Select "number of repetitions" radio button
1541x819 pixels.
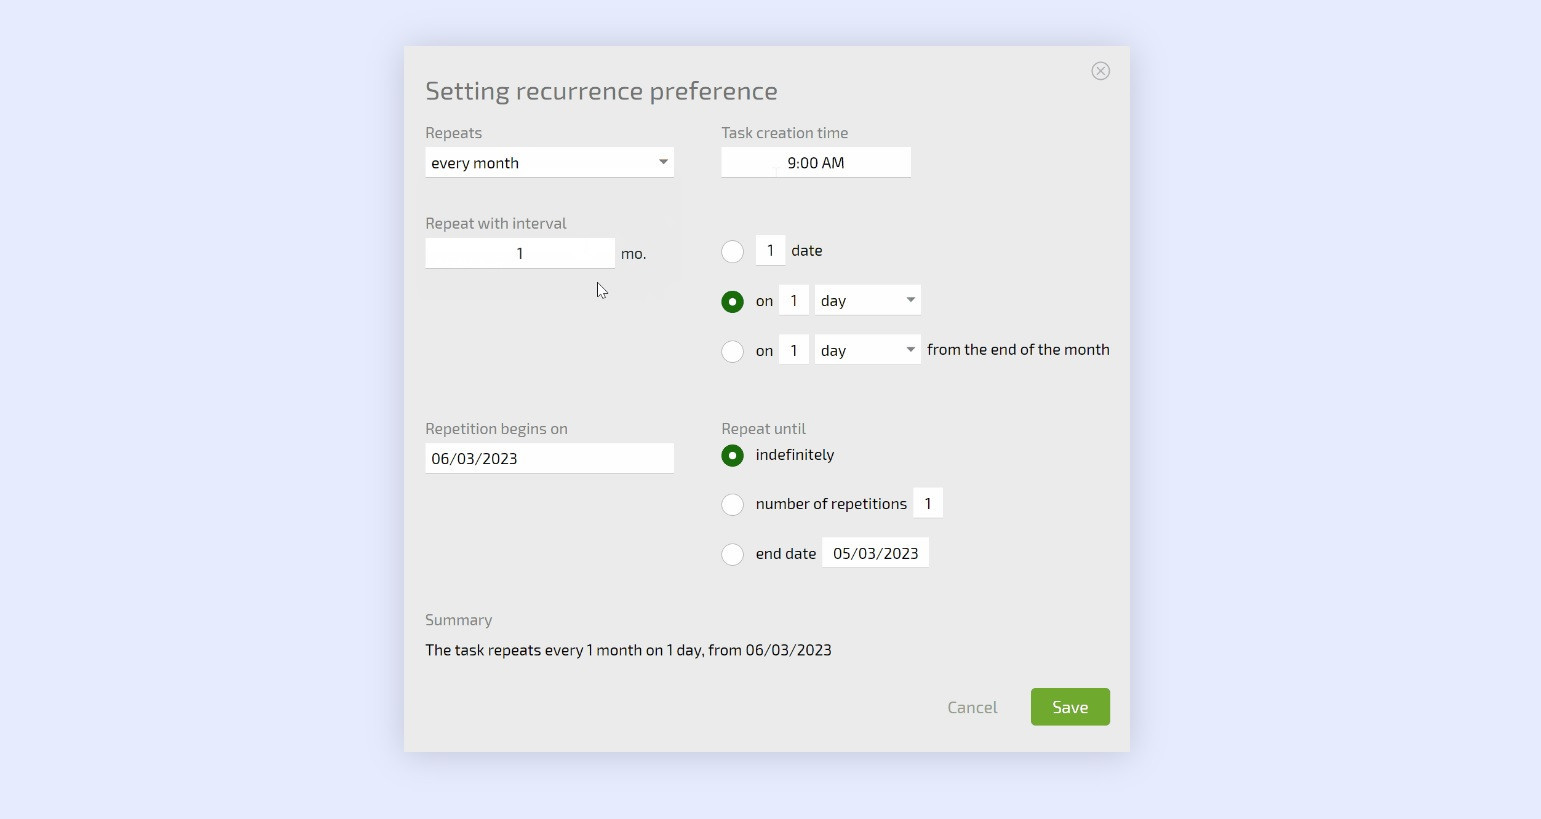[x=733, y=505]
